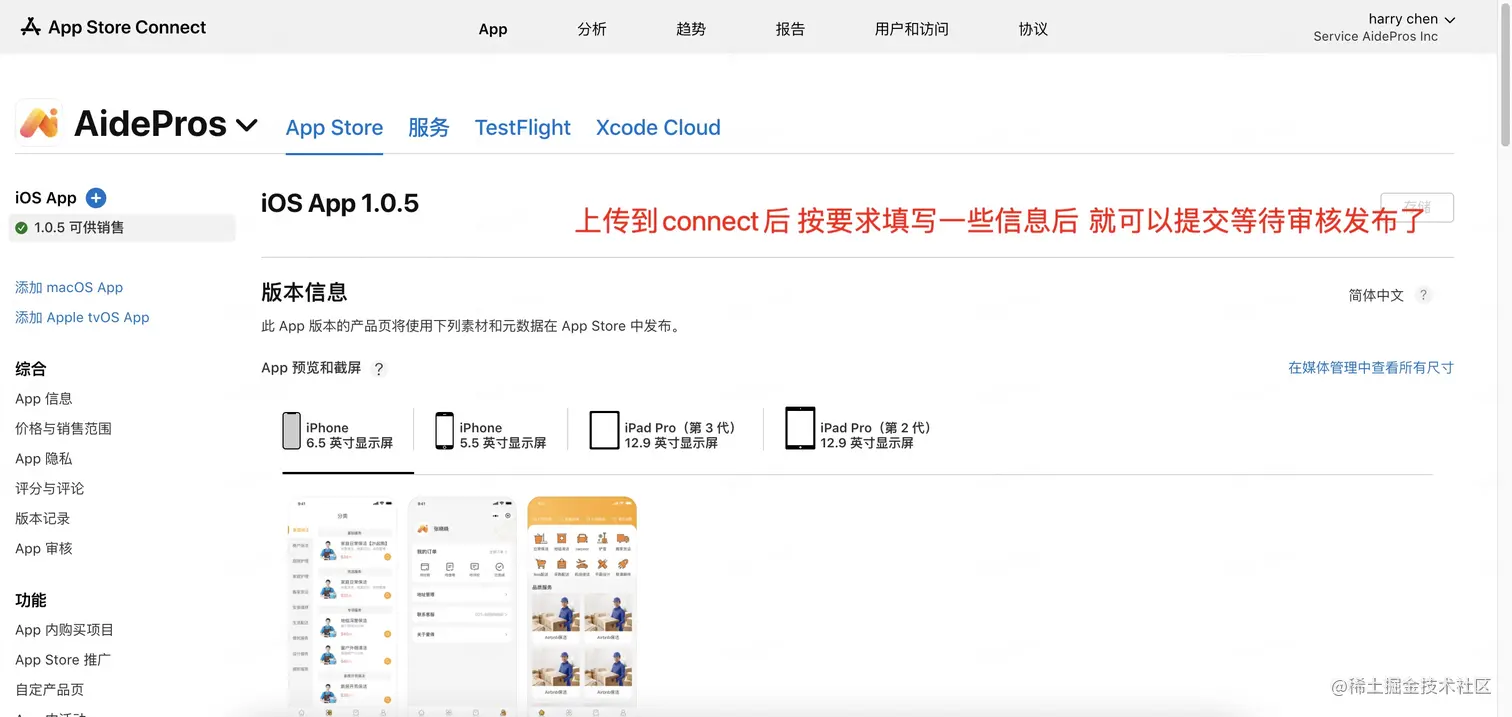Click the AidePros app icon
This screenshot has height=717, width=1512.
[39, 123]
